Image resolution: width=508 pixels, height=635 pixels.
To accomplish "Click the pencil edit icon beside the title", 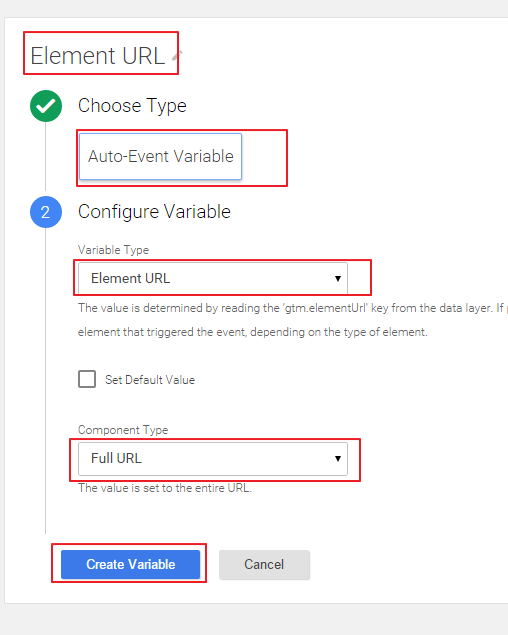I will click(x=177, y=55).
